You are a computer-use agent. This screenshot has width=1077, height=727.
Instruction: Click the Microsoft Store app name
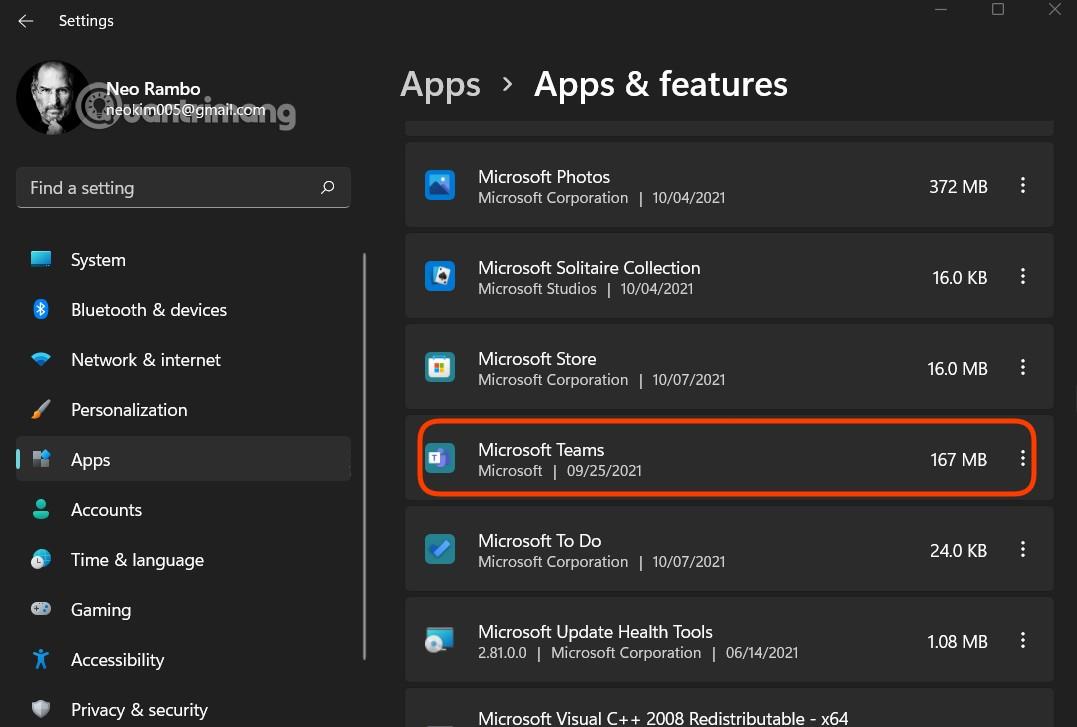click(537, 359)
